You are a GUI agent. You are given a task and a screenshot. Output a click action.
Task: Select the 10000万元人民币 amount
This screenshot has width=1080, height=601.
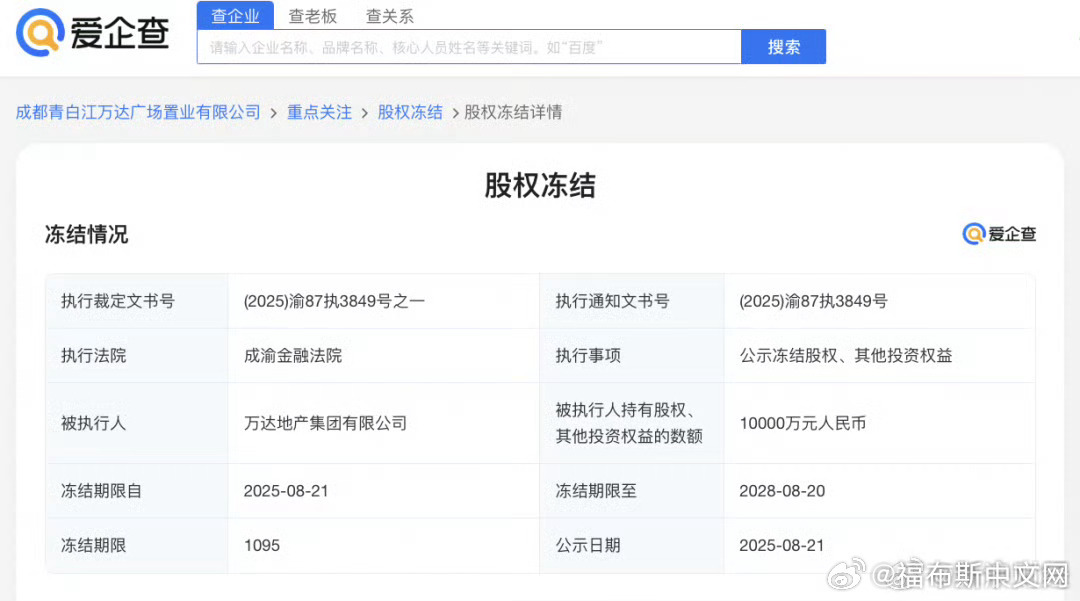[802, 423]
